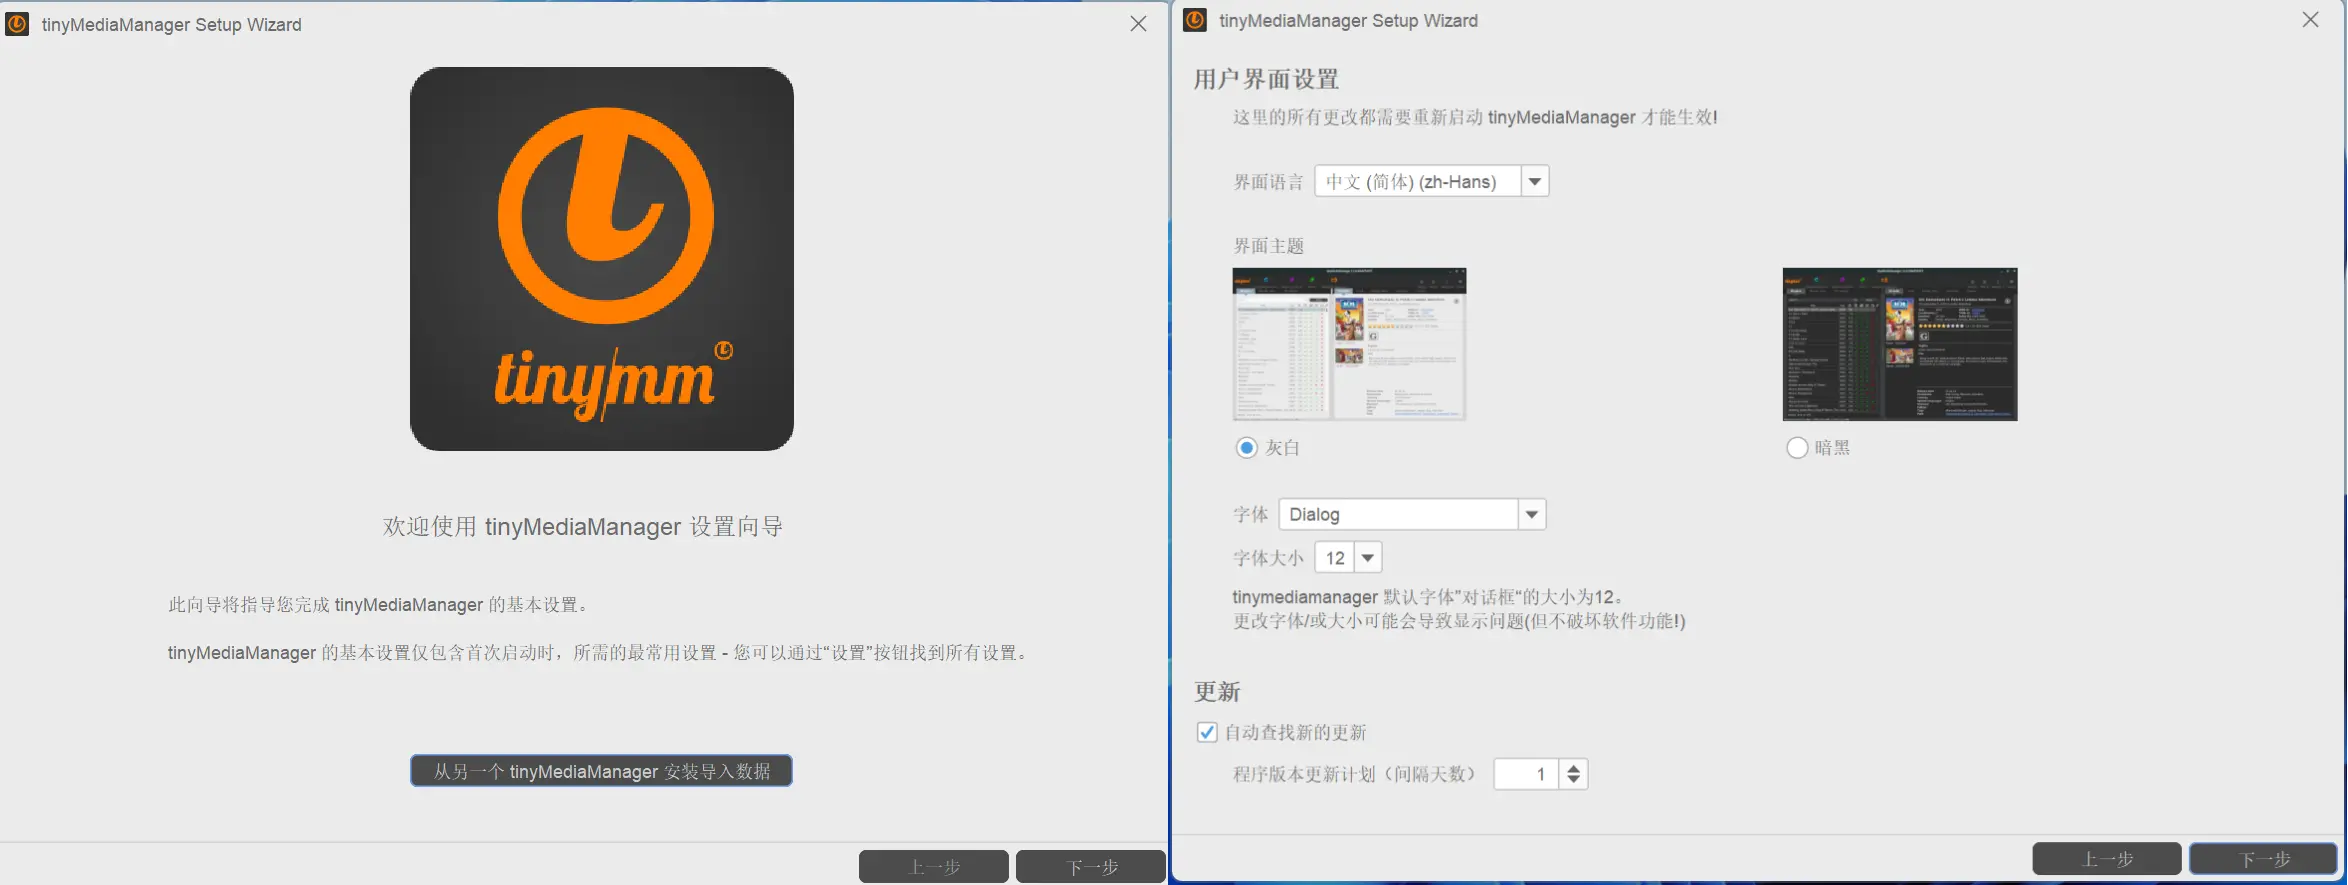Select the 灰白 light theme radio button
Screen dimensions: 2348x885
coord(1246,448)
